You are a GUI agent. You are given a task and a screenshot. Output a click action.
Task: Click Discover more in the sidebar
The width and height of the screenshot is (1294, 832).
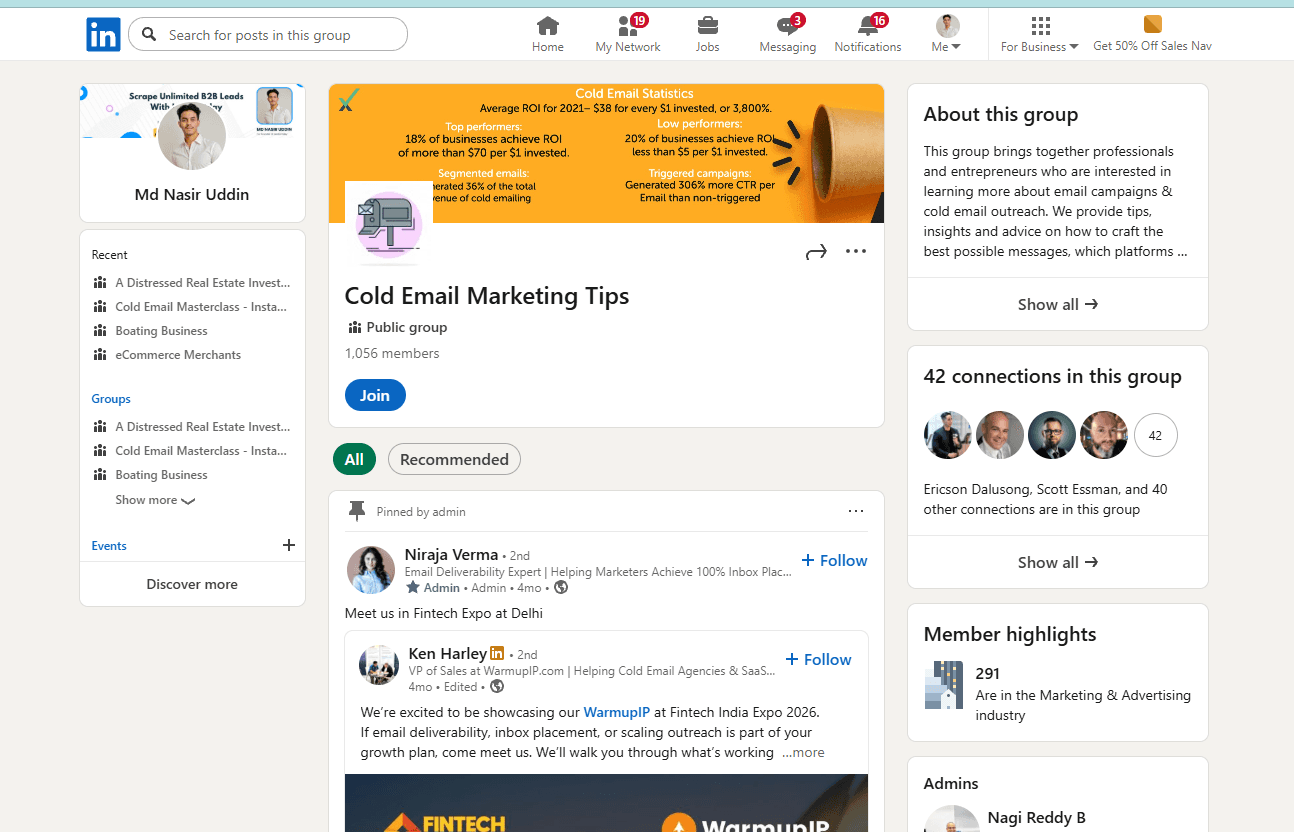tap(192, 584)
